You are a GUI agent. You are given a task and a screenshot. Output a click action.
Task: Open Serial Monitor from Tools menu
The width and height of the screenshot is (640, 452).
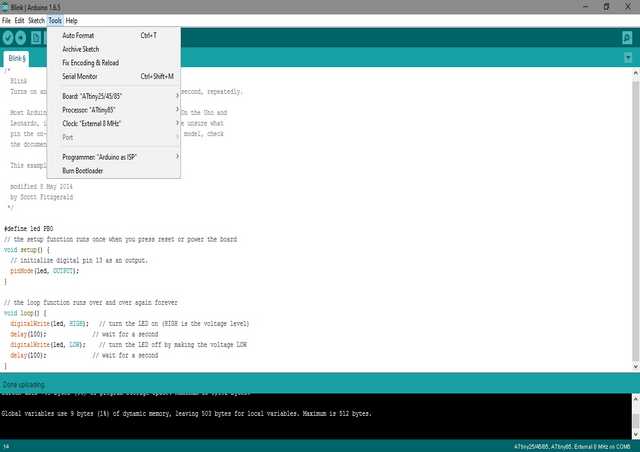coord(113,76)
